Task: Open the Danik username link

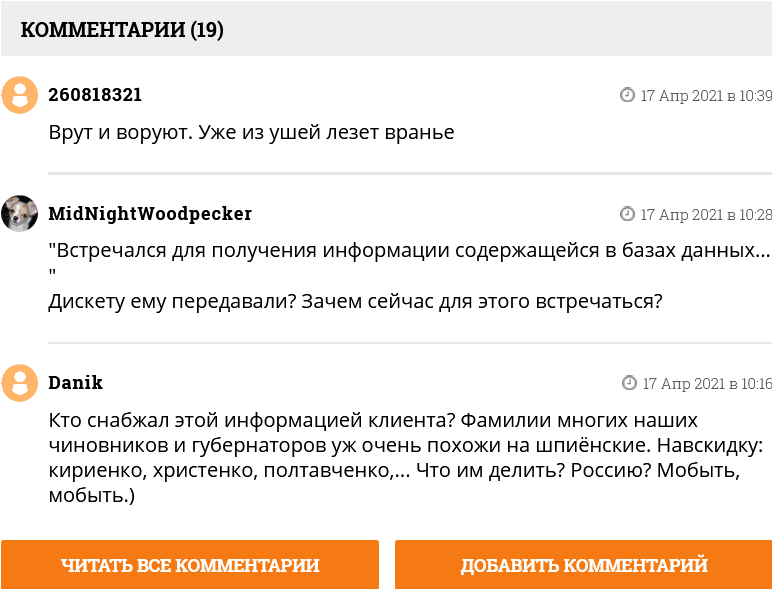Action: tap(75, 383)
